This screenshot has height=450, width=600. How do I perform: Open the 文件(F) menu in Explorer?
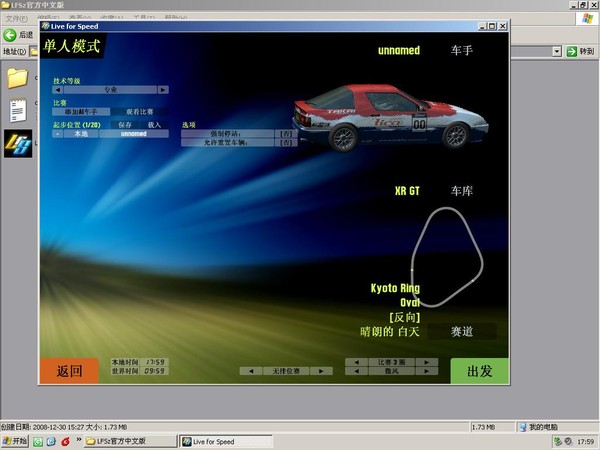(16, 18)
